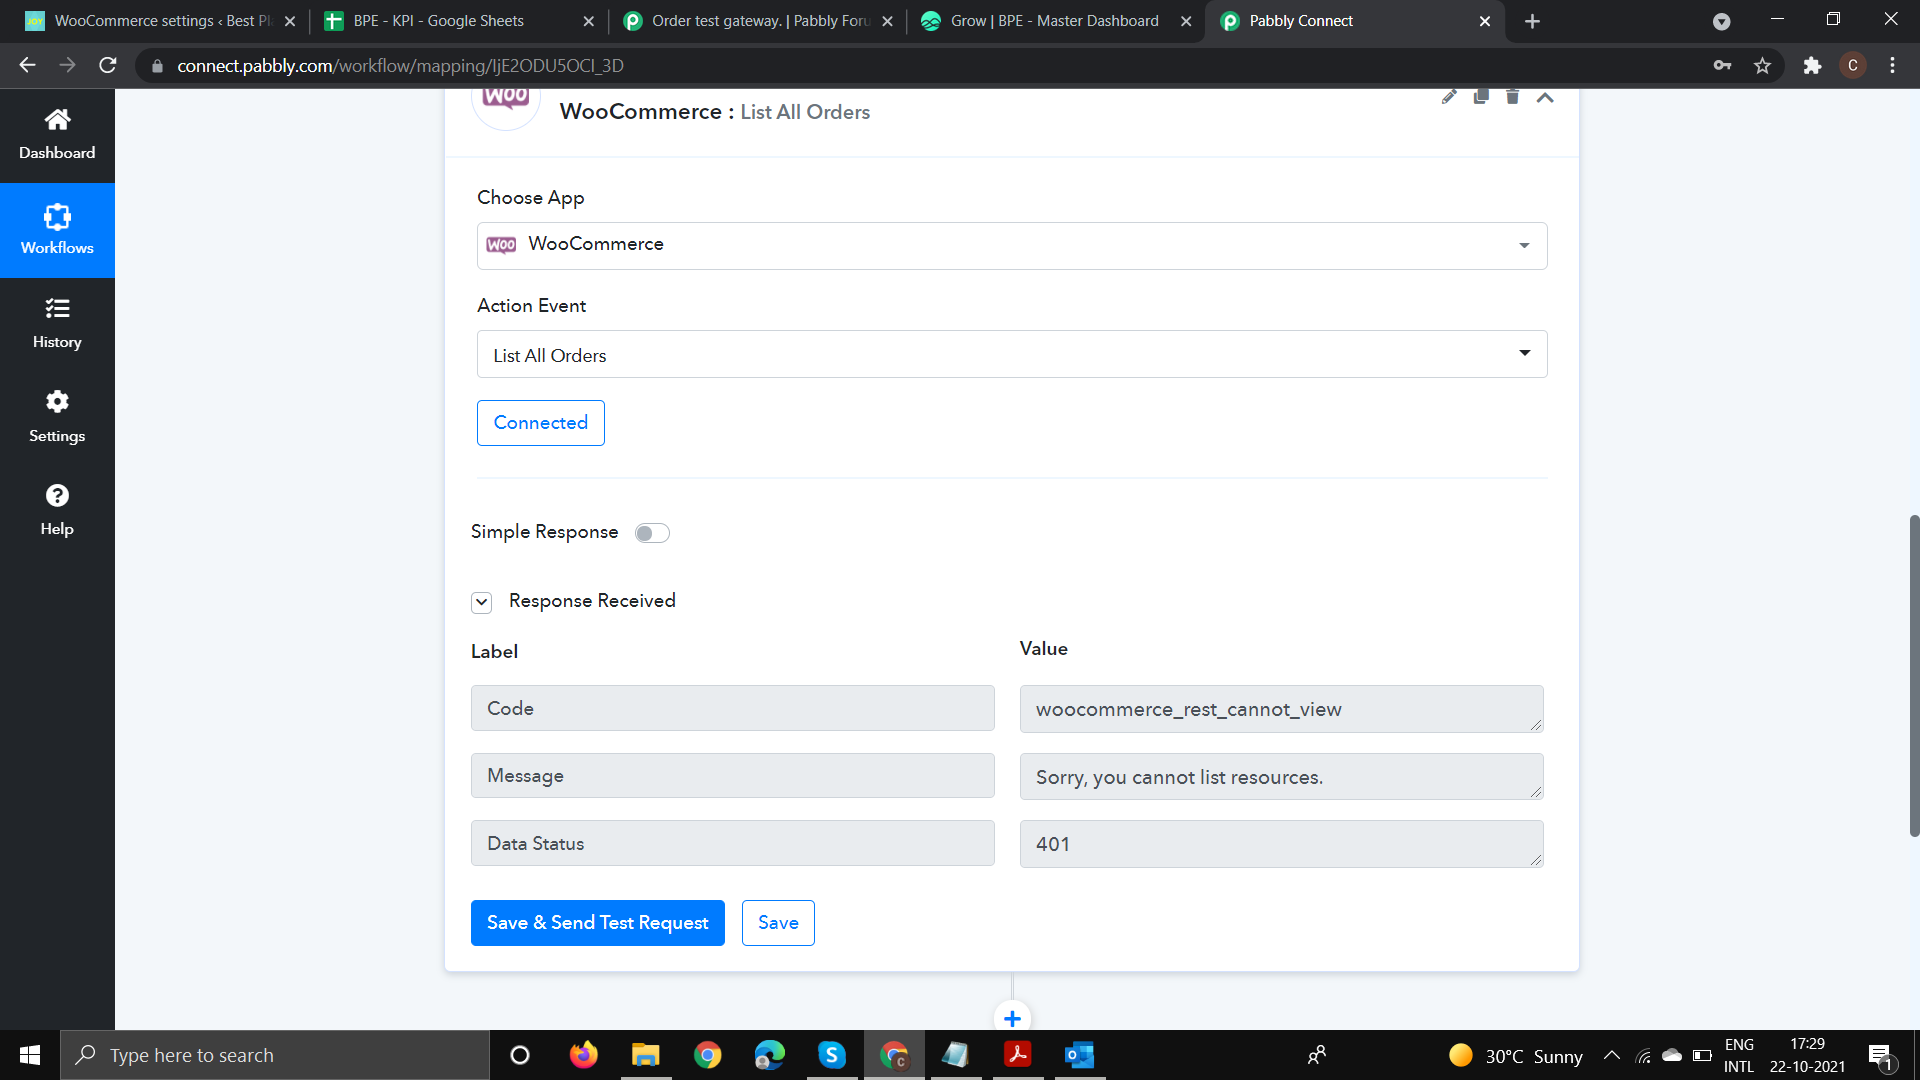Switch to Order test gateway Pabbly Forum tab
The image size is (1920, 1080).
tap(760, 21)
